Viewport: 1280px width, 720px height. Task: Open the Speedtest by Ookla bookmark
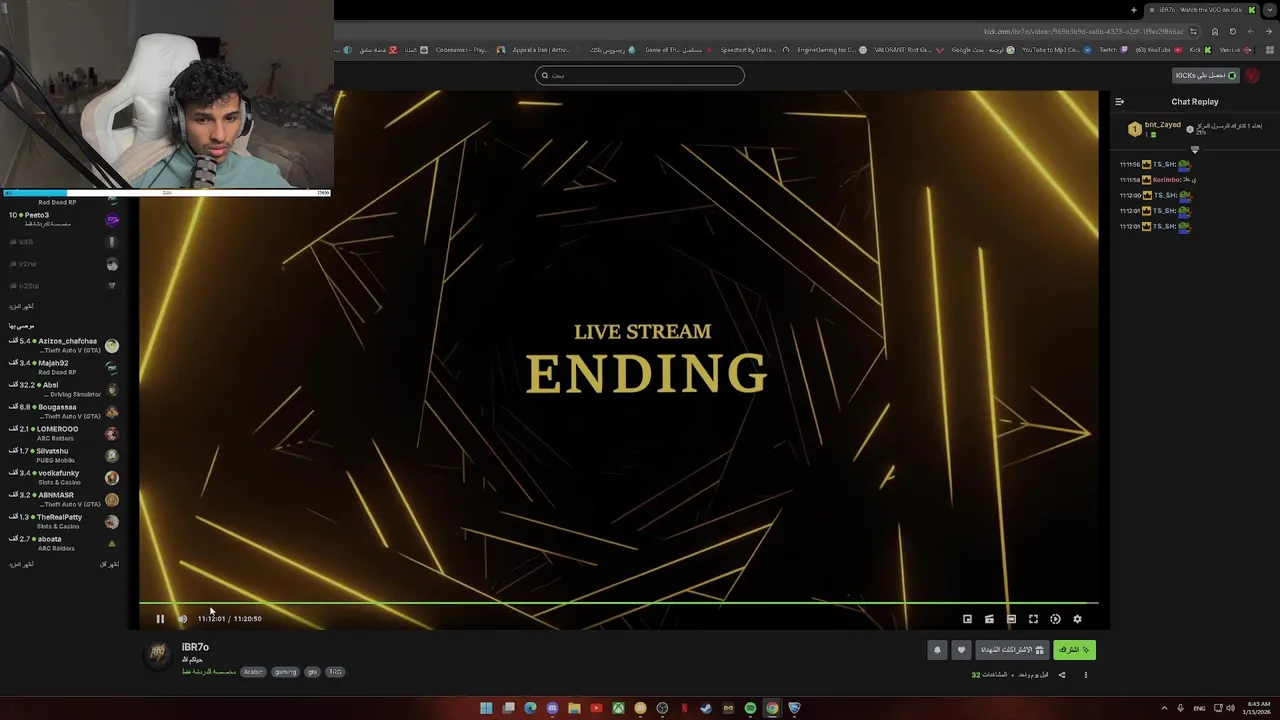point(755,50)
